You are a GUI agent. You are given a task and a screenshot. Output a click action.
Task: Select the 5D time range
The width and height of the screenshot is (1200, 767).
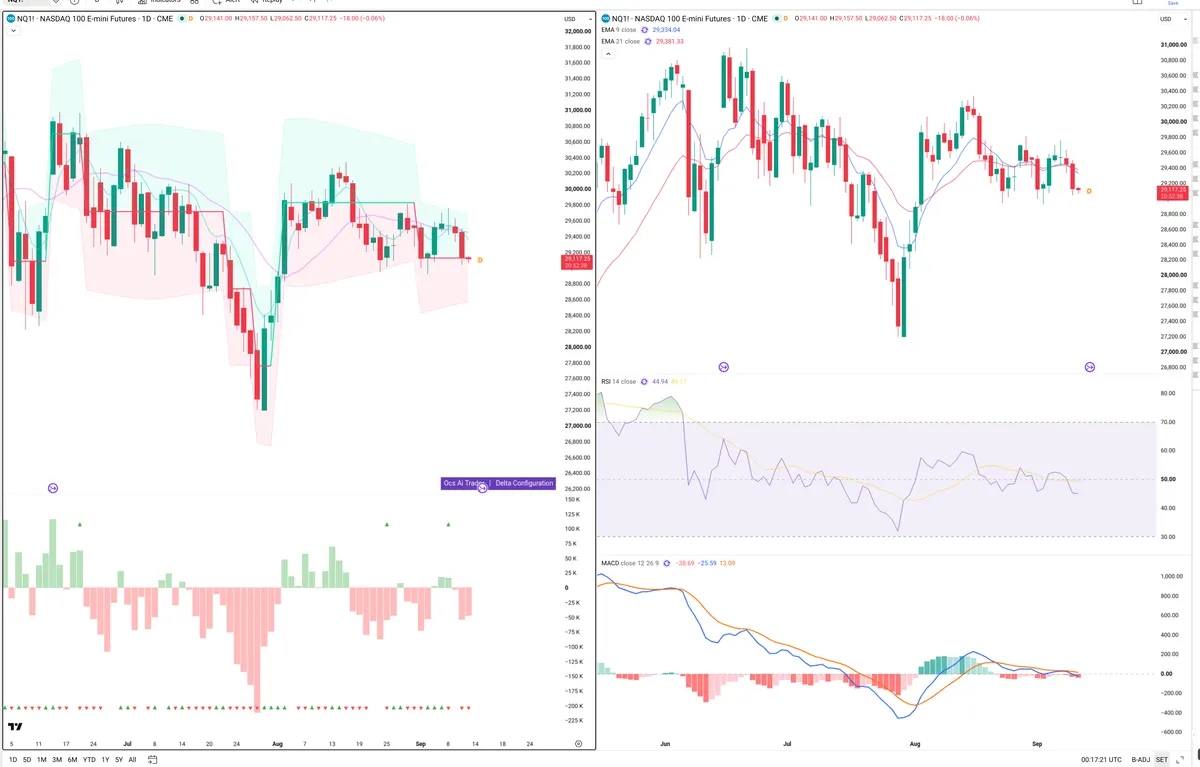pos(27,760)
